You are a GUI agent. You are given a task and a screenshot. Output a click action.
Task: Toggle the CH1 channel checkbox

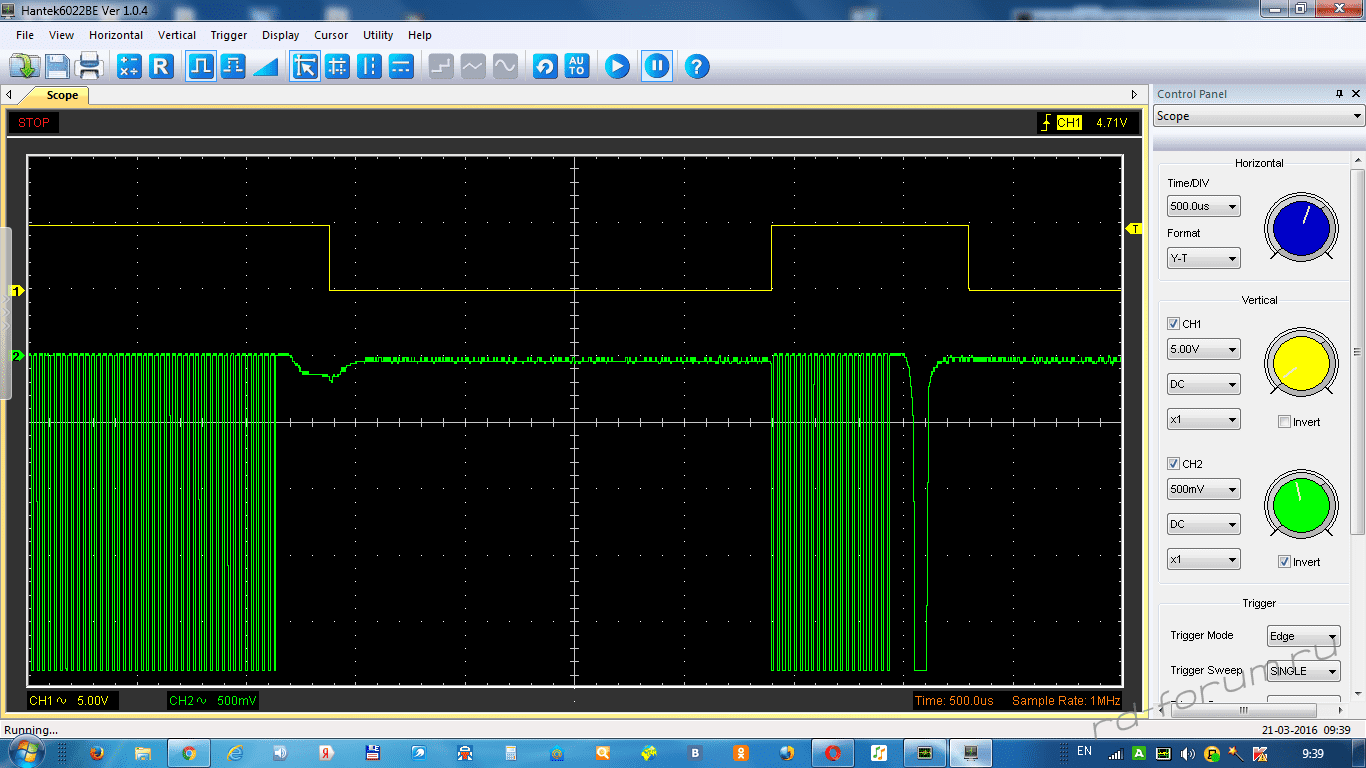pyautogui.click(x=1173, y=324)
